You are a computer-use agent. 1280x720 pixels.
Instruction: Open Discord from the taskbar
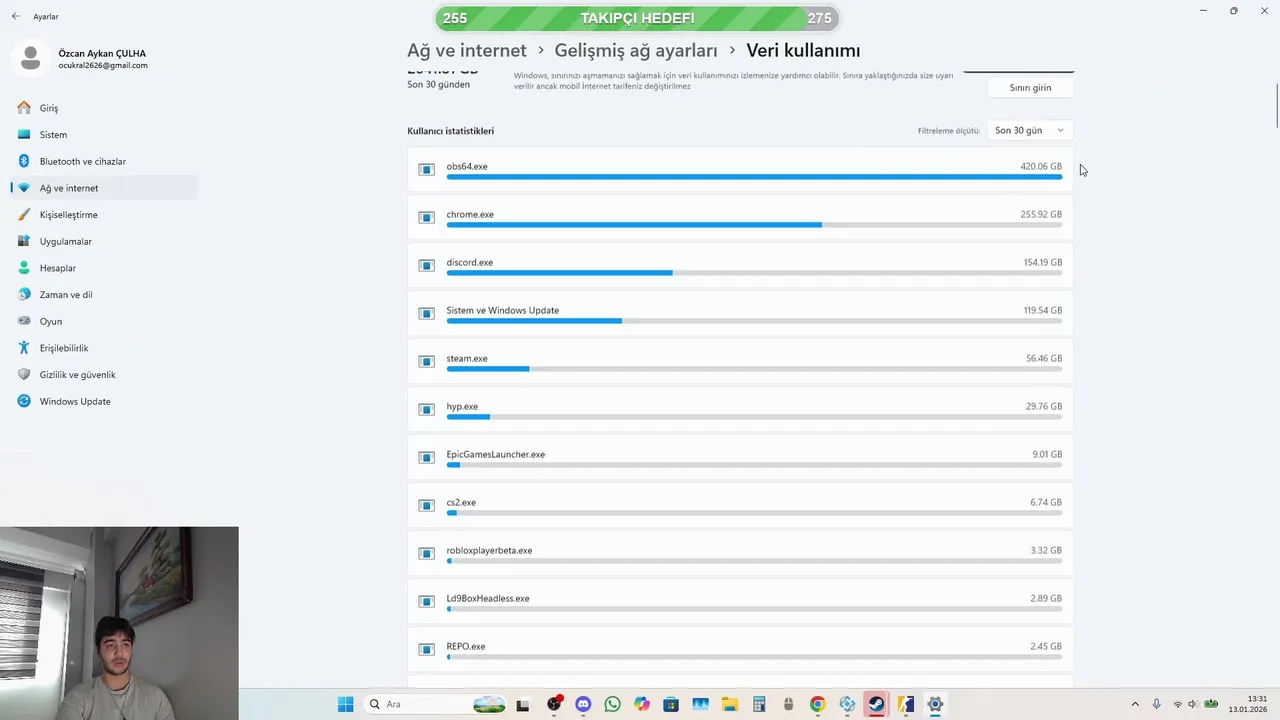coord(583,704)
